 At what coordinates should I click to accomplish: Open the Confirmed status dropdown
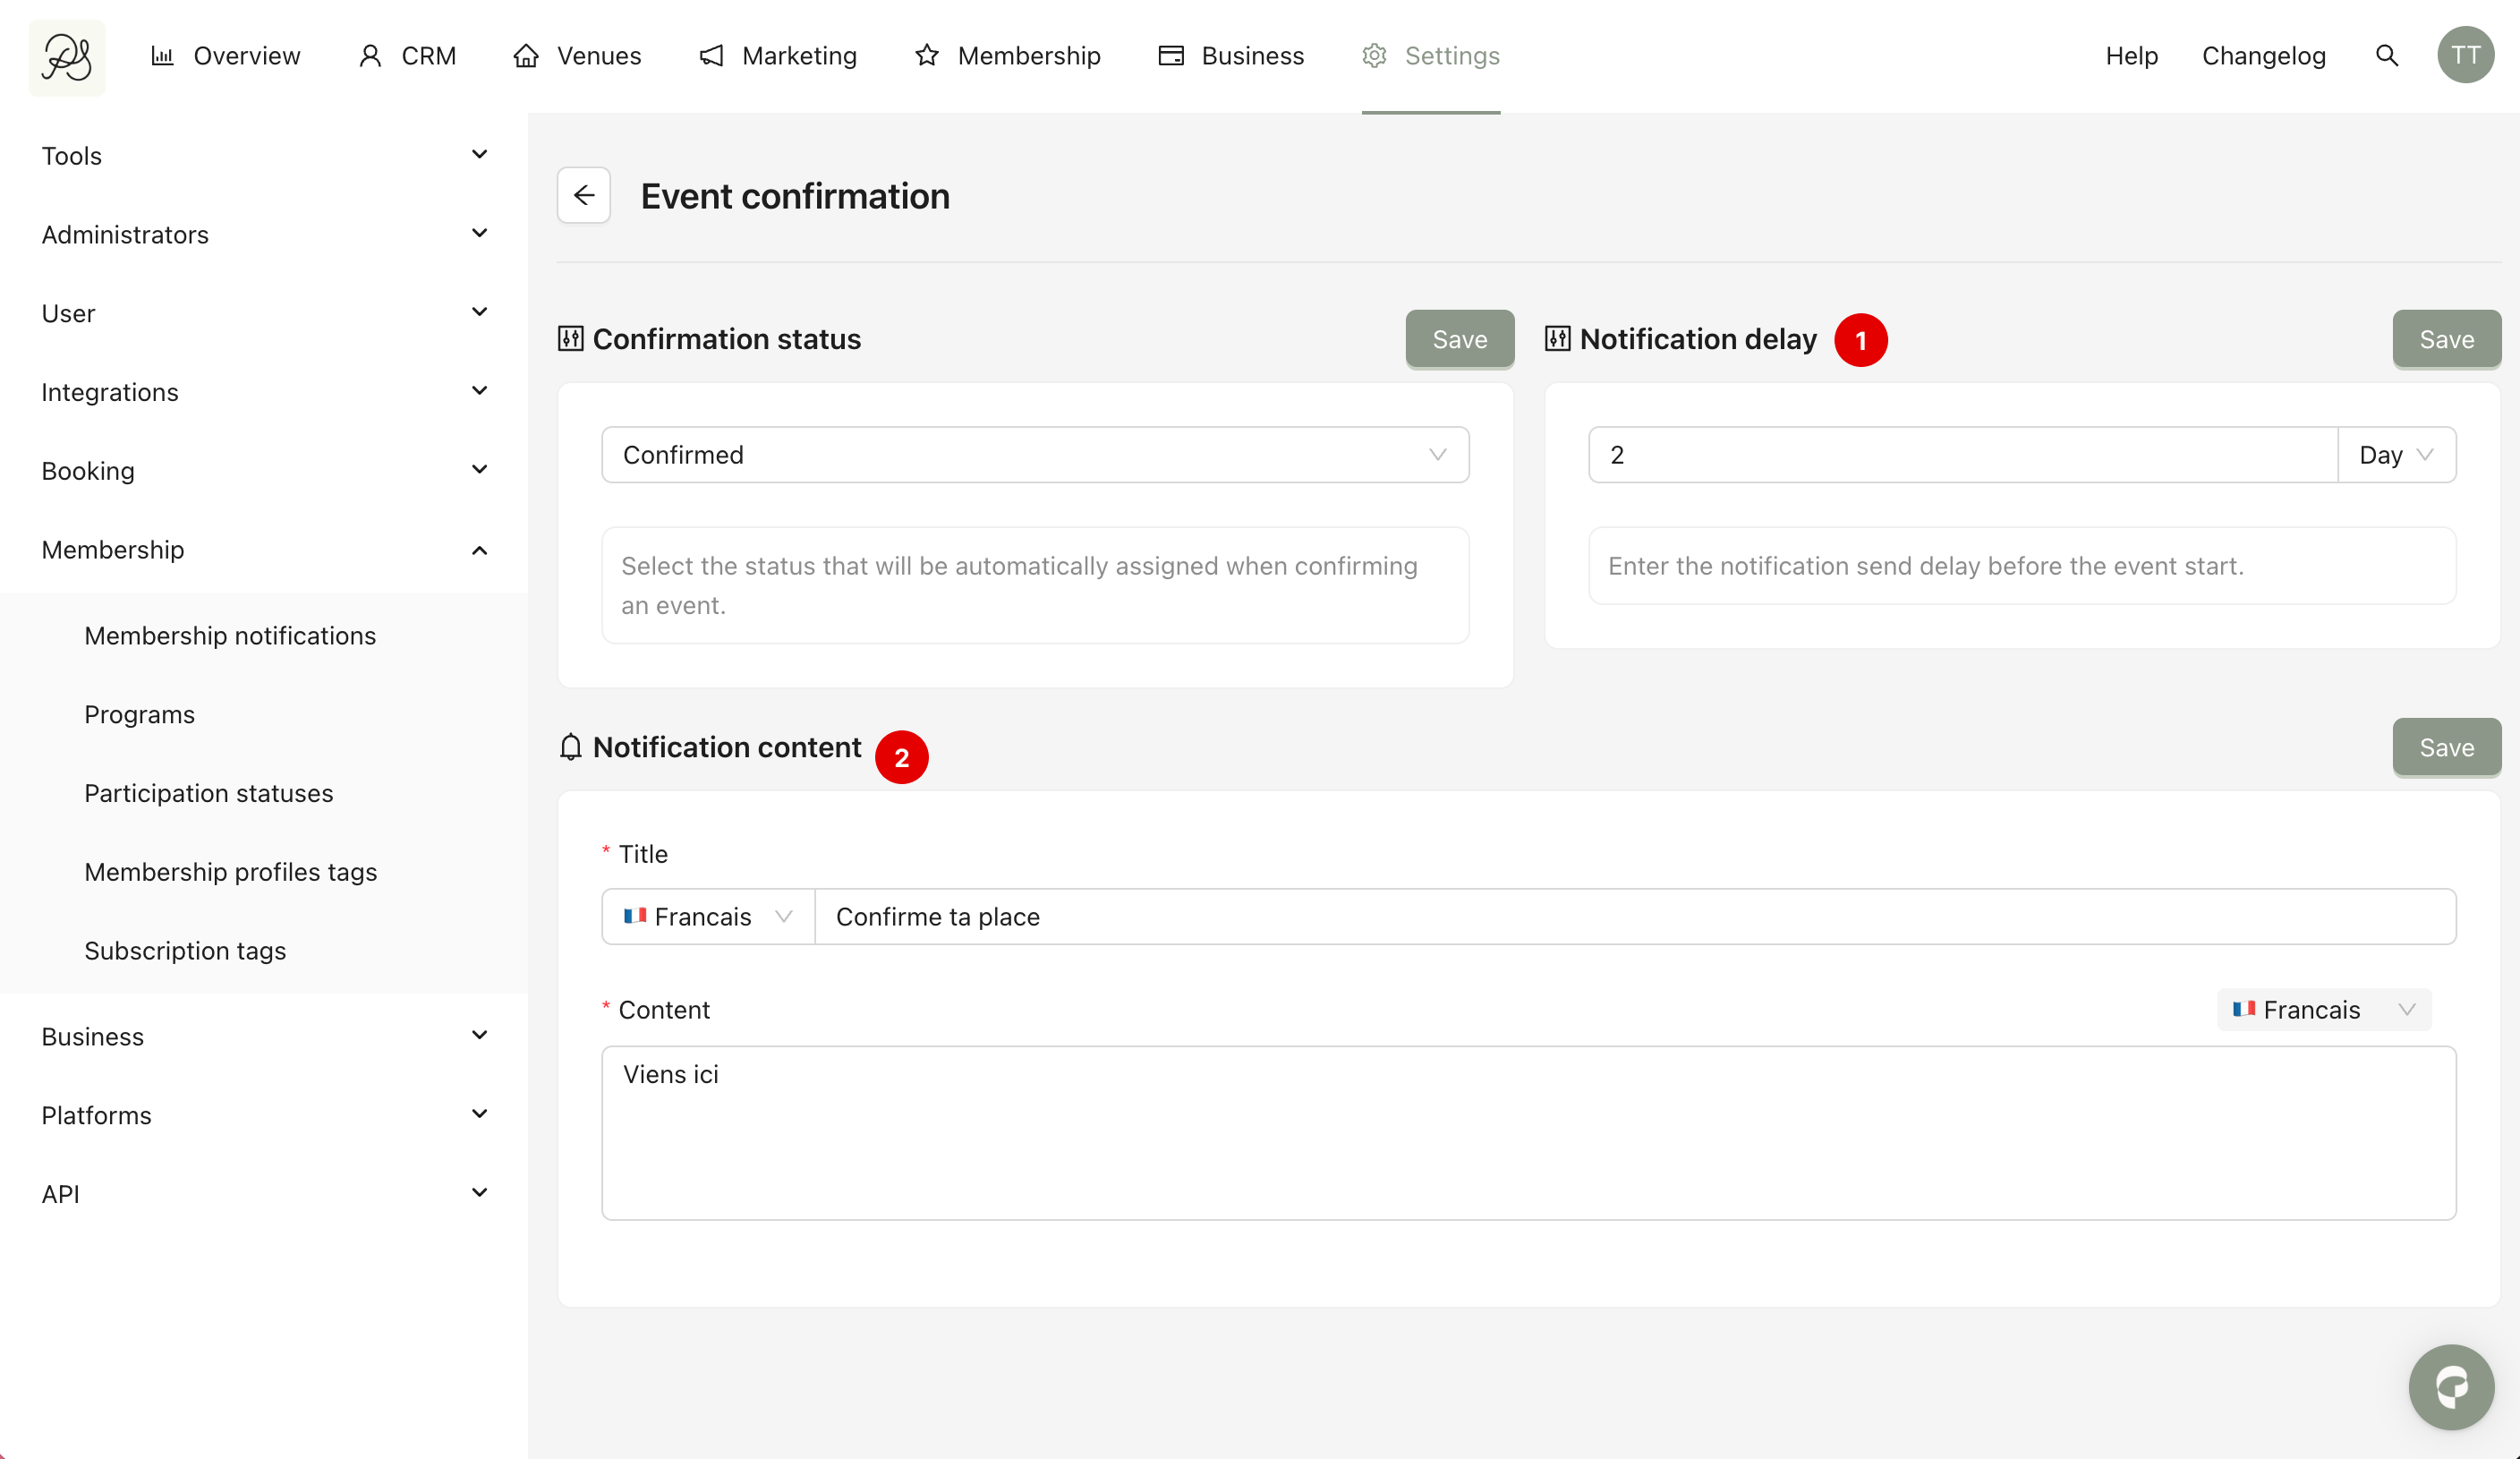click(x=1035, y=455)
